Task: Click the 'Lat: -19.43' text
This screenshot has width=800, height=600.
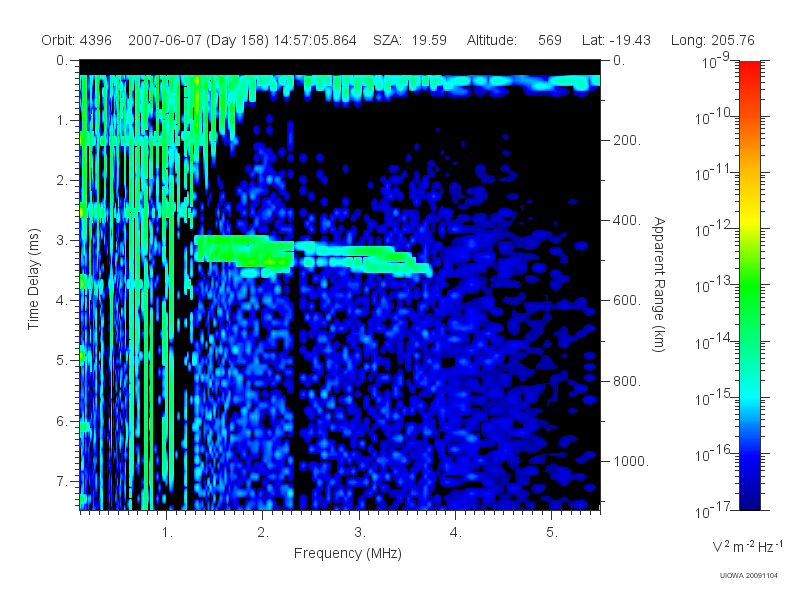Action: [616, 40]
